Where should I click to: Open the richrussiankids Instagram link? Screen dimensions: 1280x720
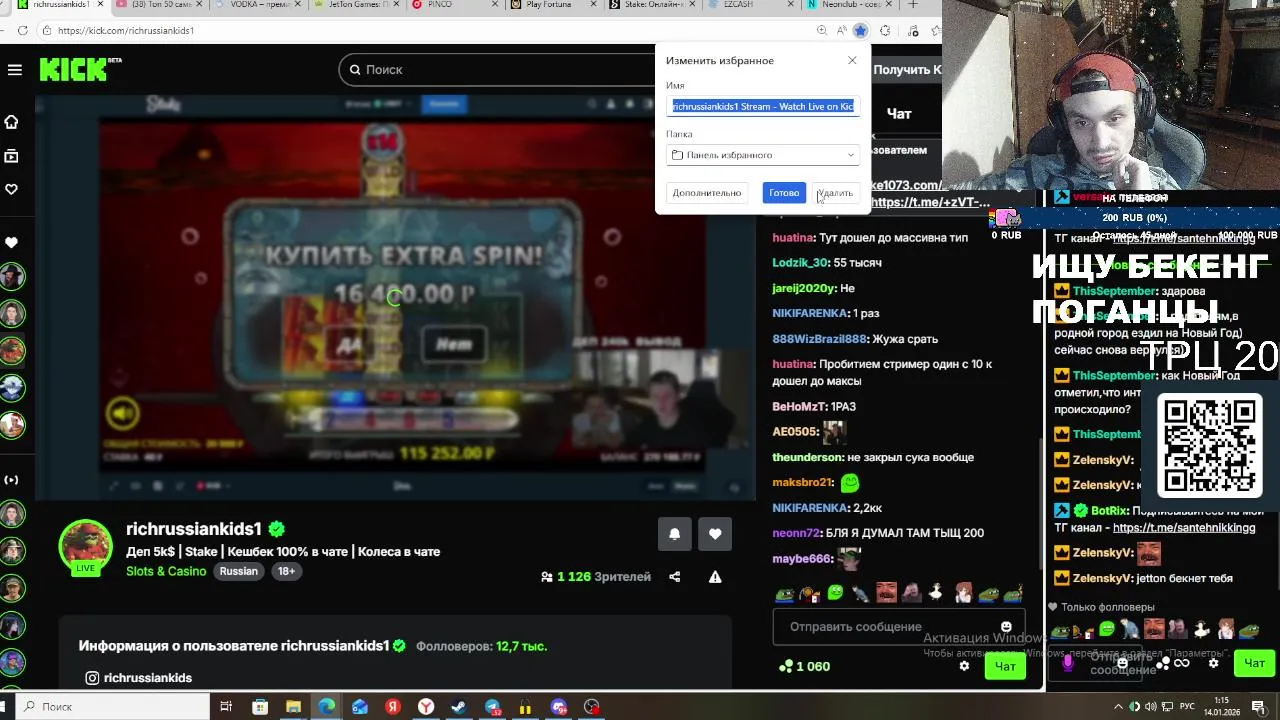tap(138, 678)
